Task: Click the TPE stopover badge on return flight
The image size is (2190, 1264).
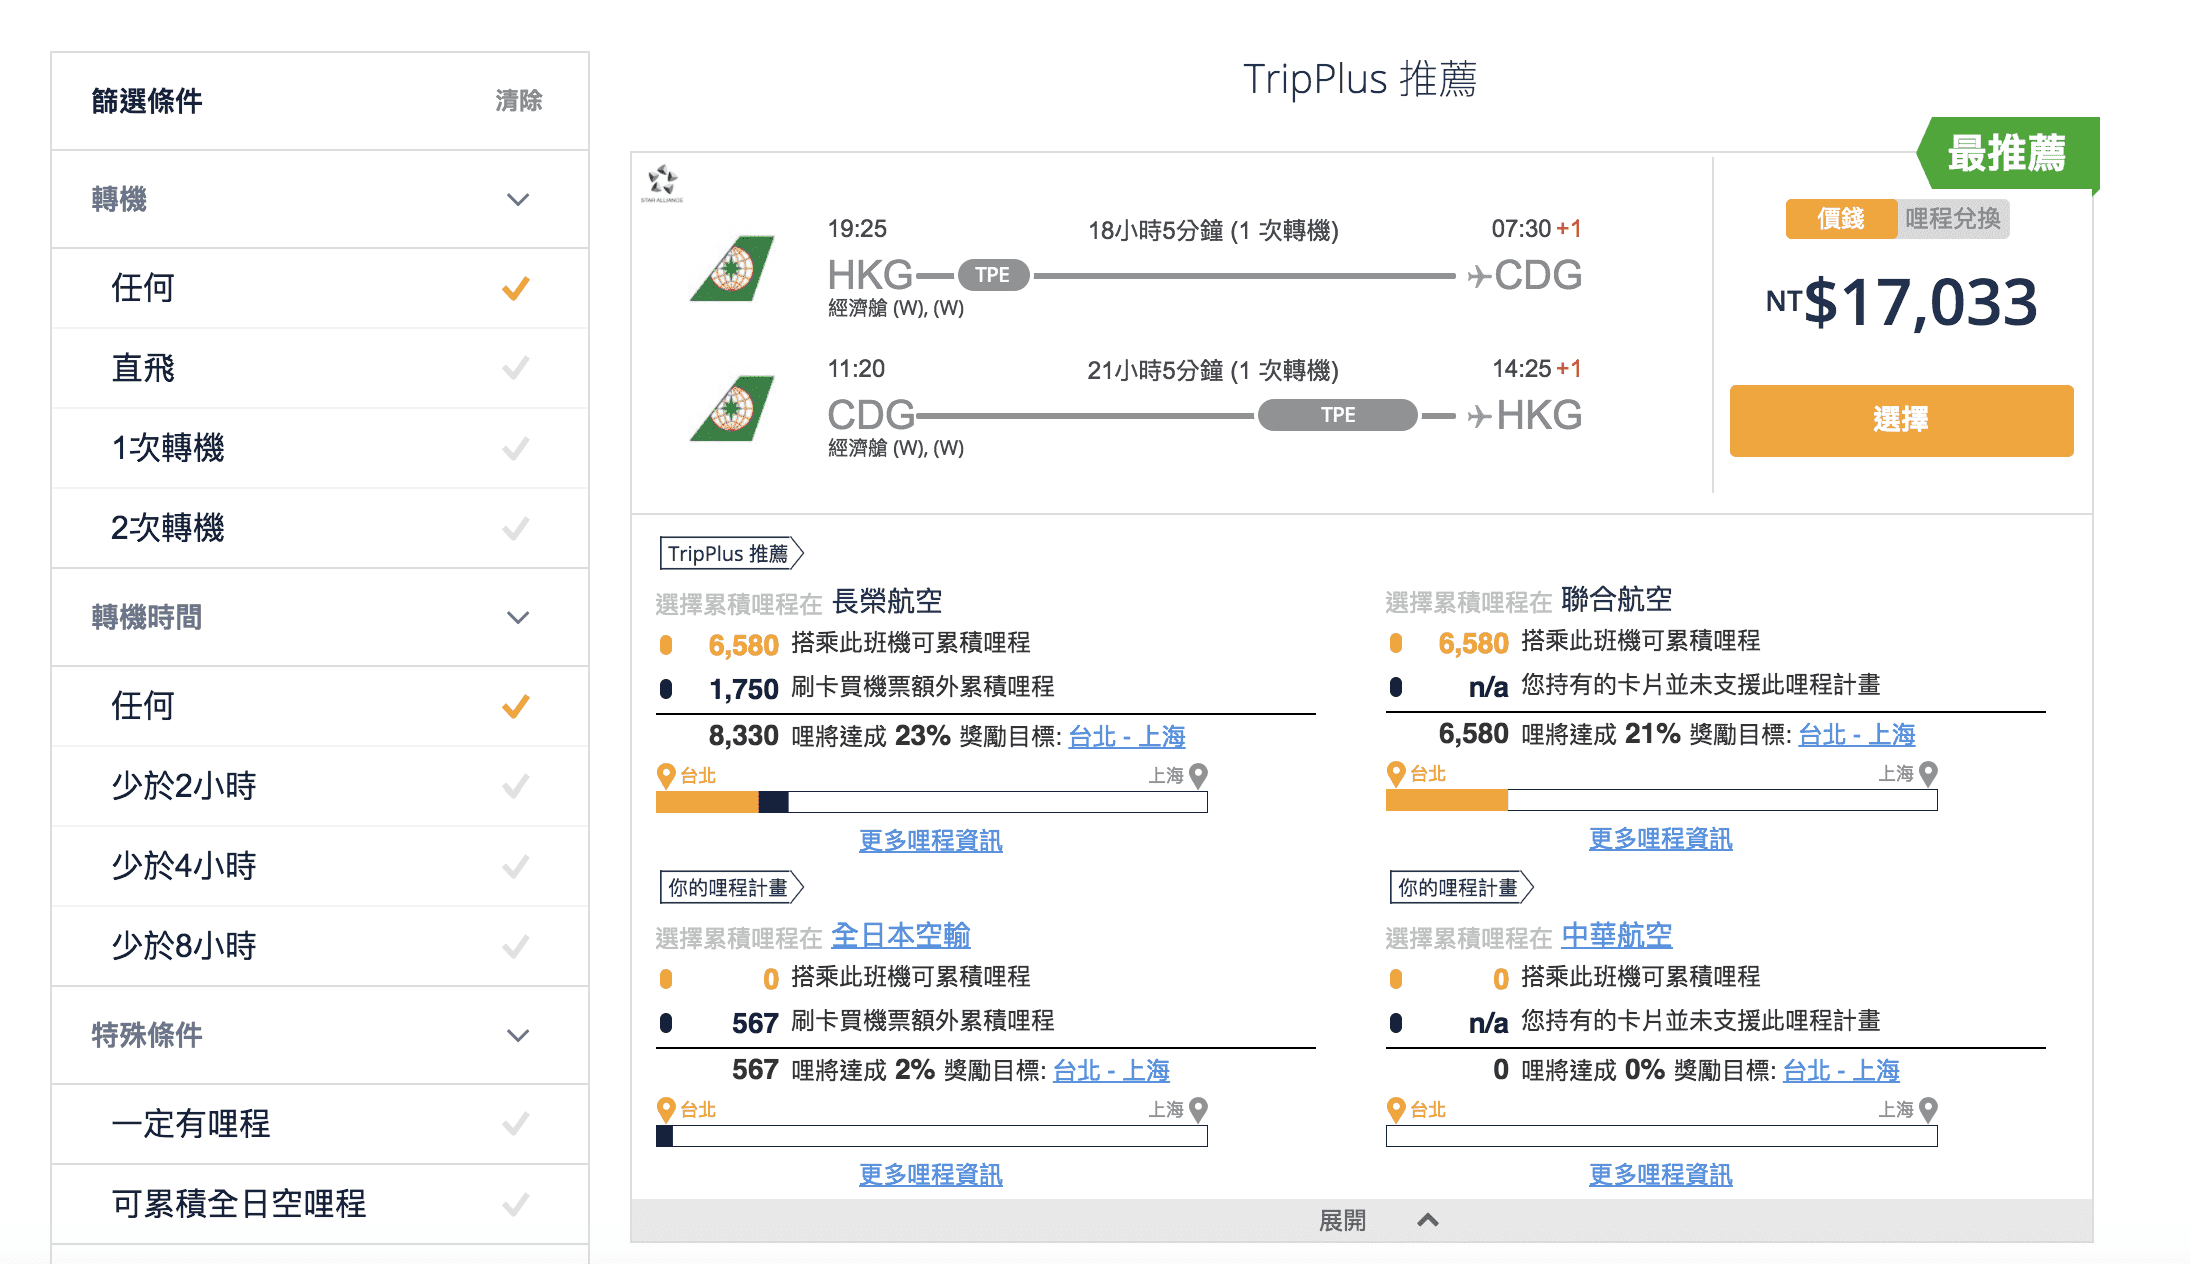Action: click(1338, 415)
